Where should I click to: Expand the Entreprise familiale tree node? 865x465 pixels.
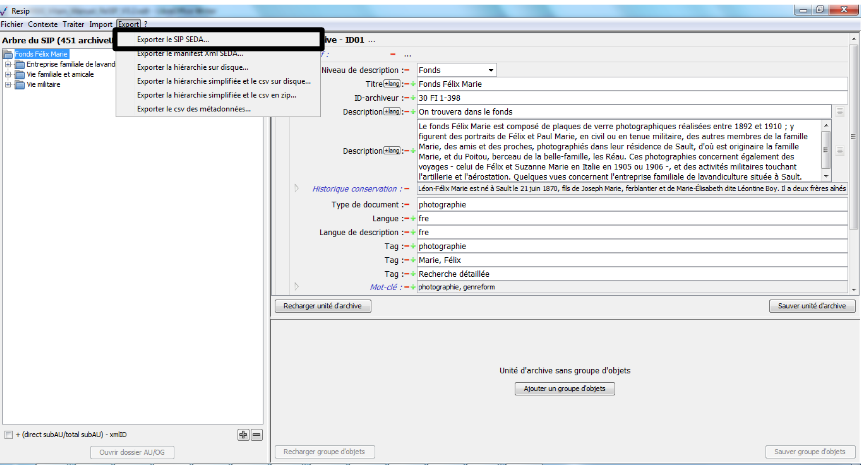(x=7, y=64)
